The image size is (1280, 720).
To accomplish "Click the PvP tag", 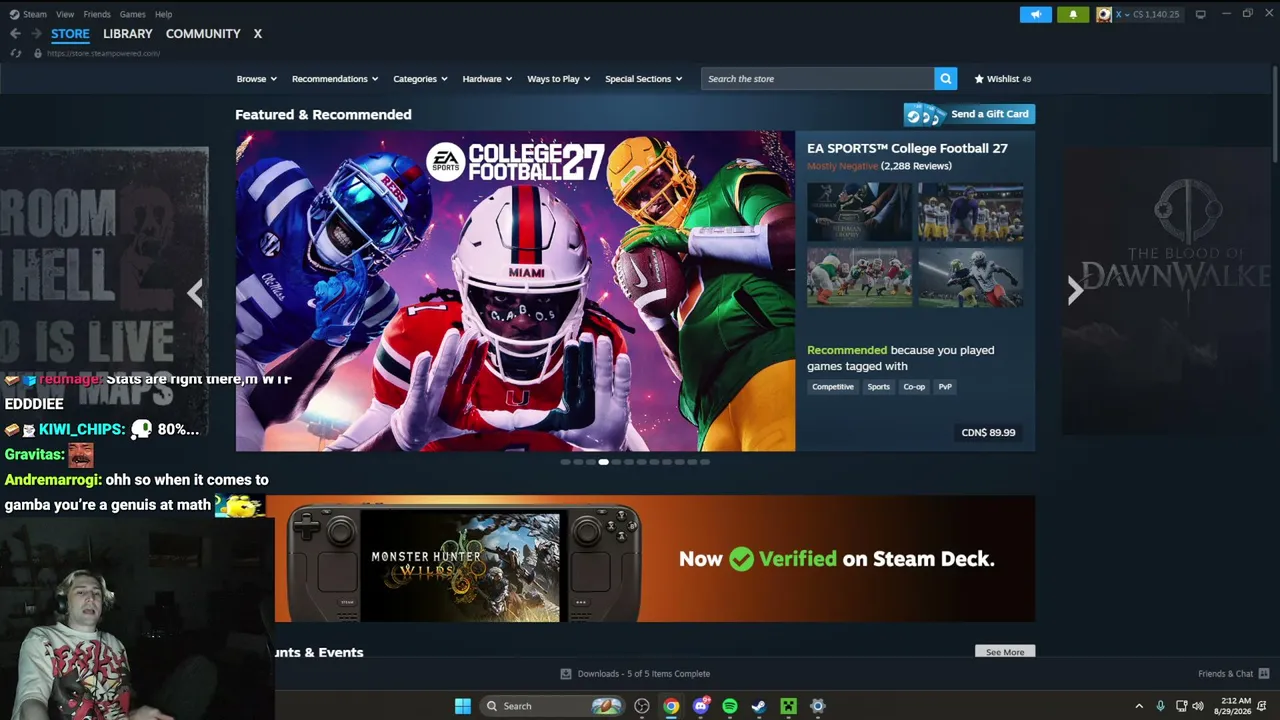I will [x=945, y=387].
